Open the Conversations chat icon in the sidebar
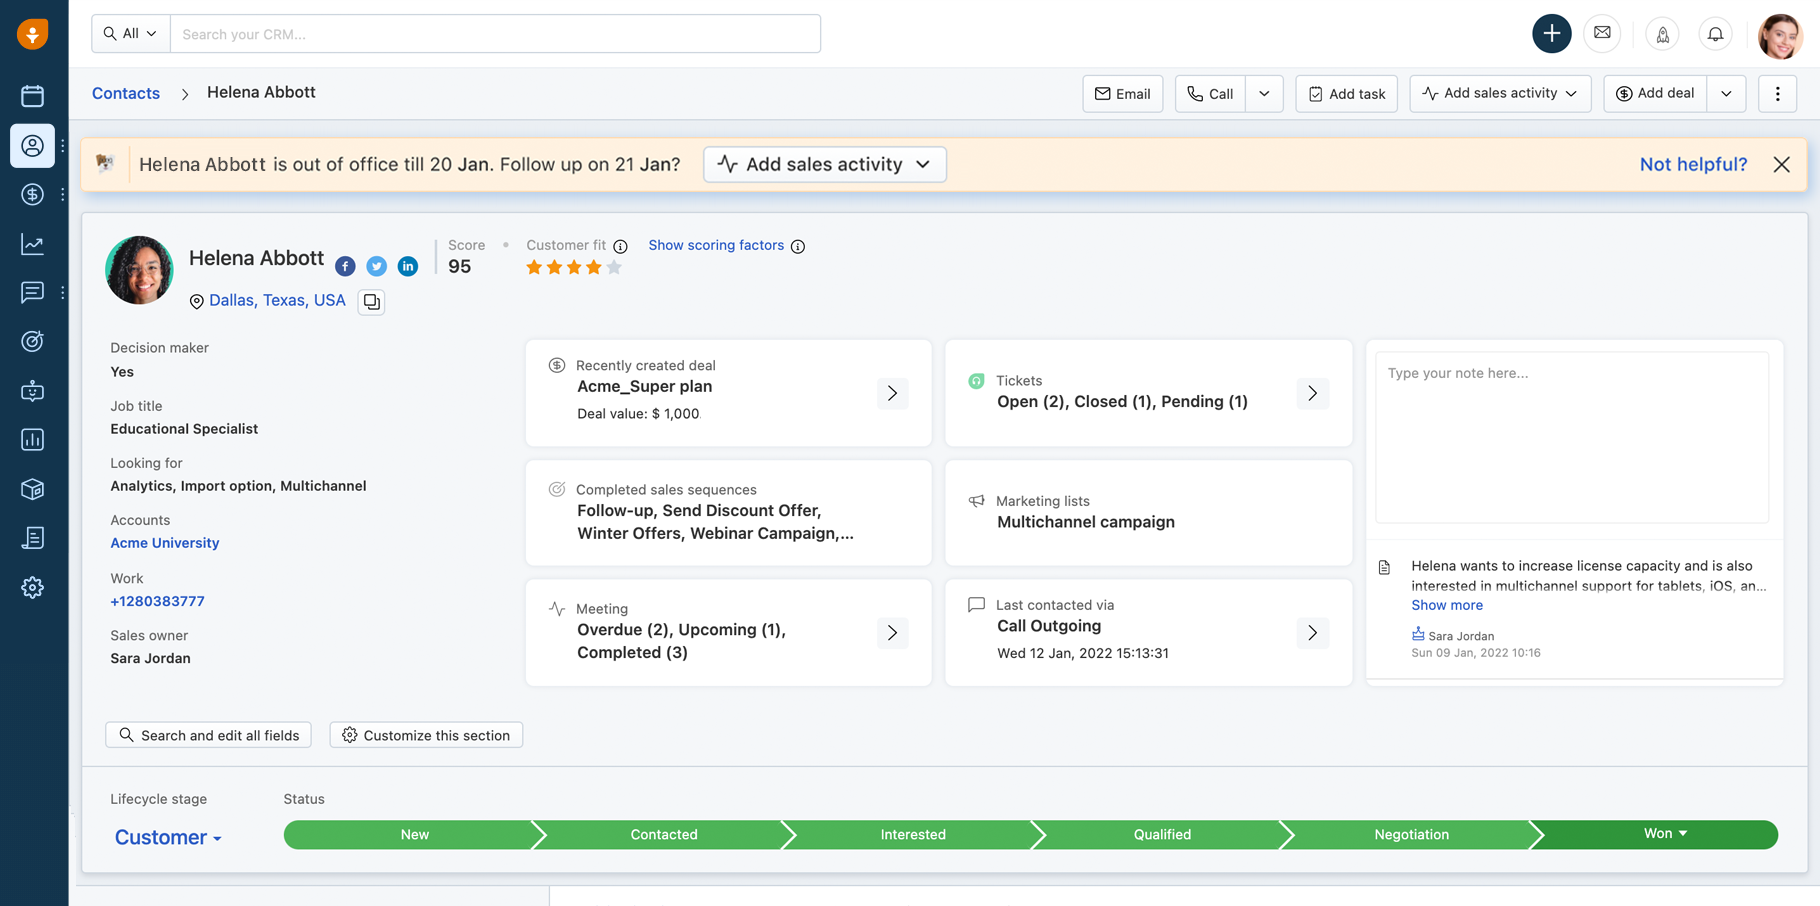Screen dimensions: 1820x906 click(x=33, y=292)
